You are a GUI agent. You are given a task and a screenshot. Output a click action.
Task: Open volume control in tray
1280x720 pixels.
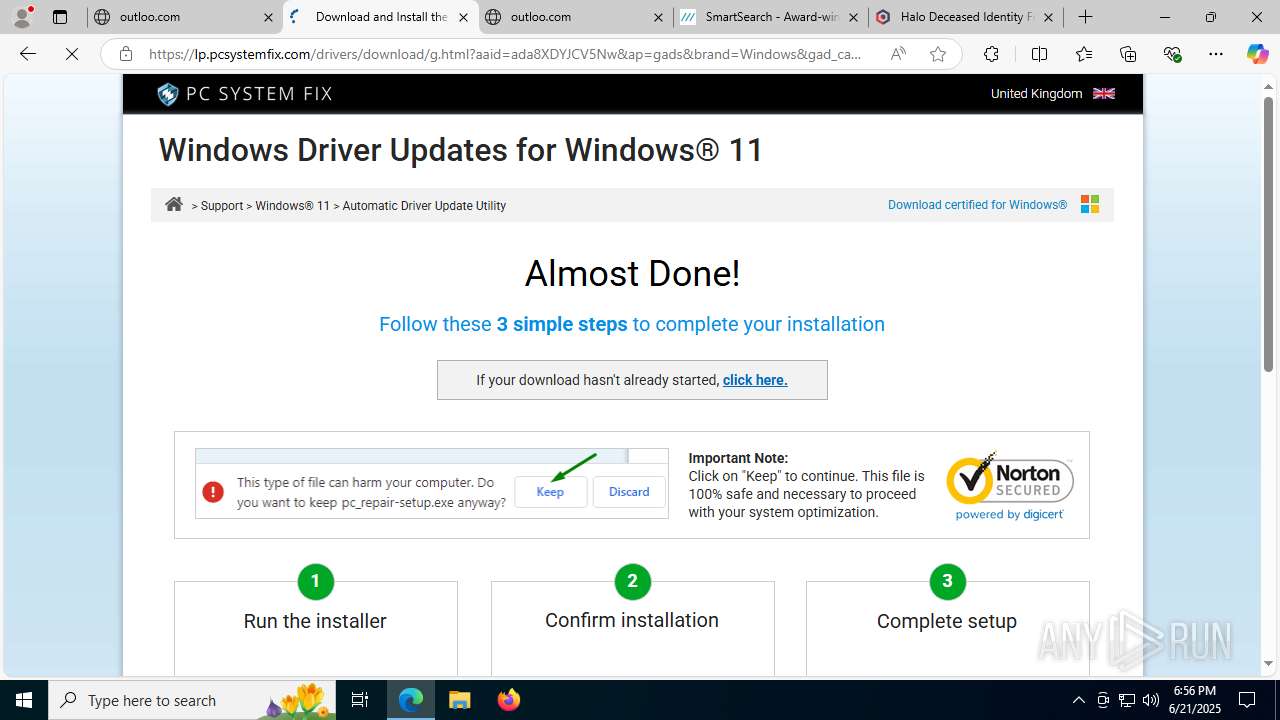[x=1151, y=700]
